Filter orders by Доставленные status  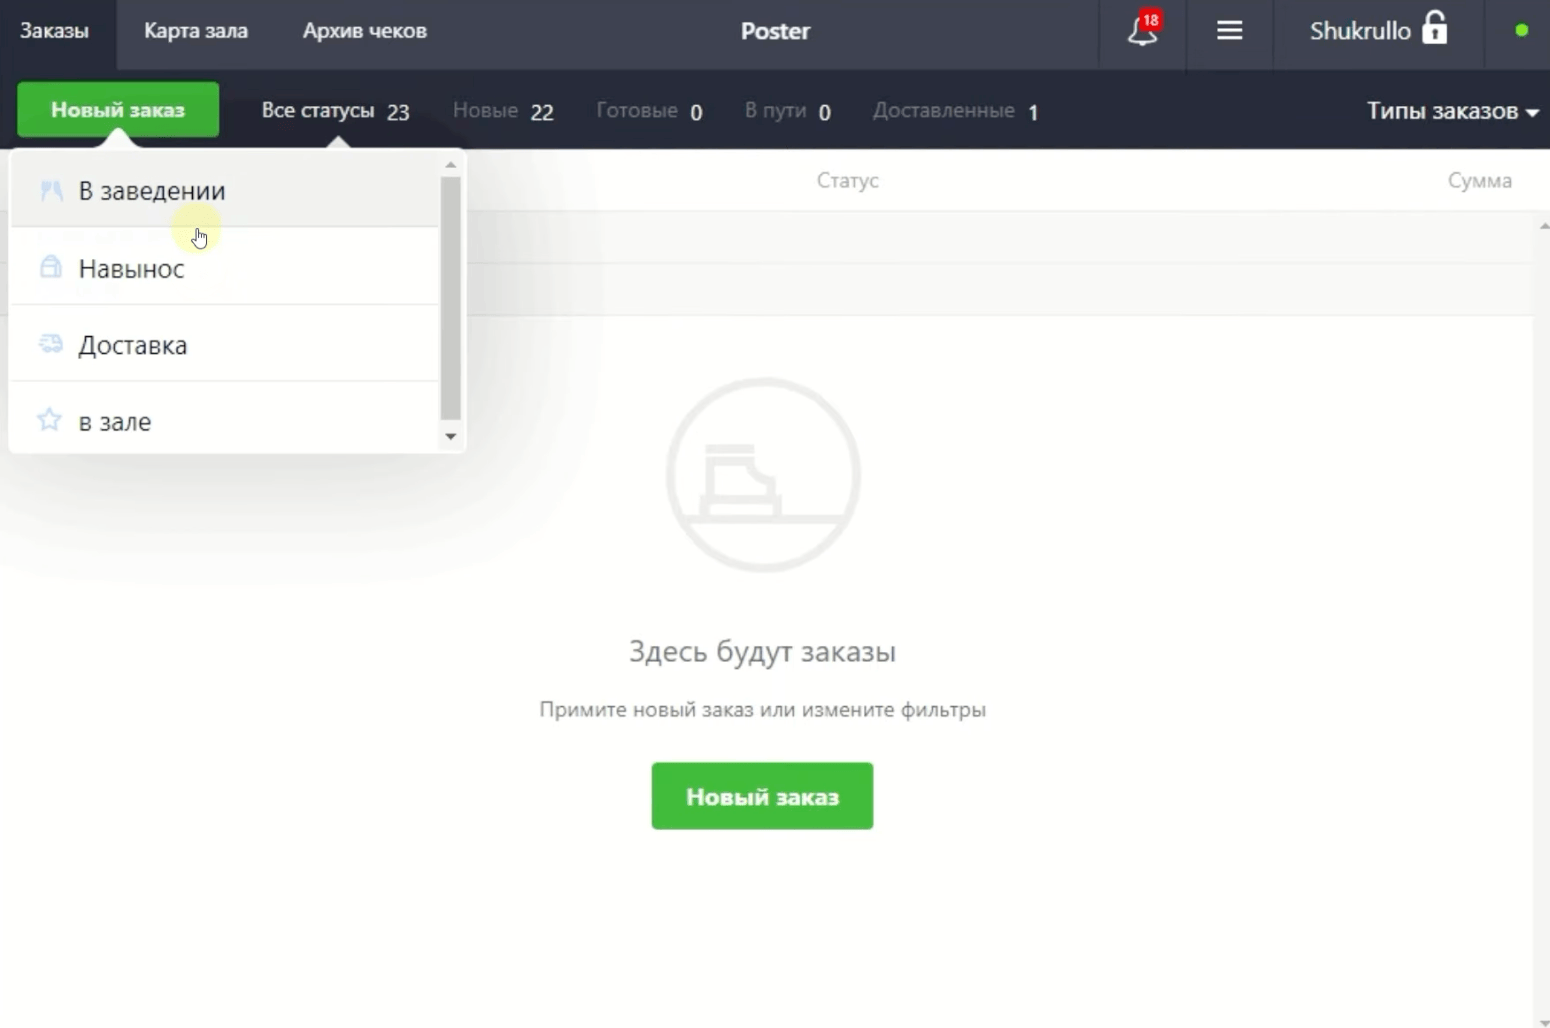click(x=955, y=111)
